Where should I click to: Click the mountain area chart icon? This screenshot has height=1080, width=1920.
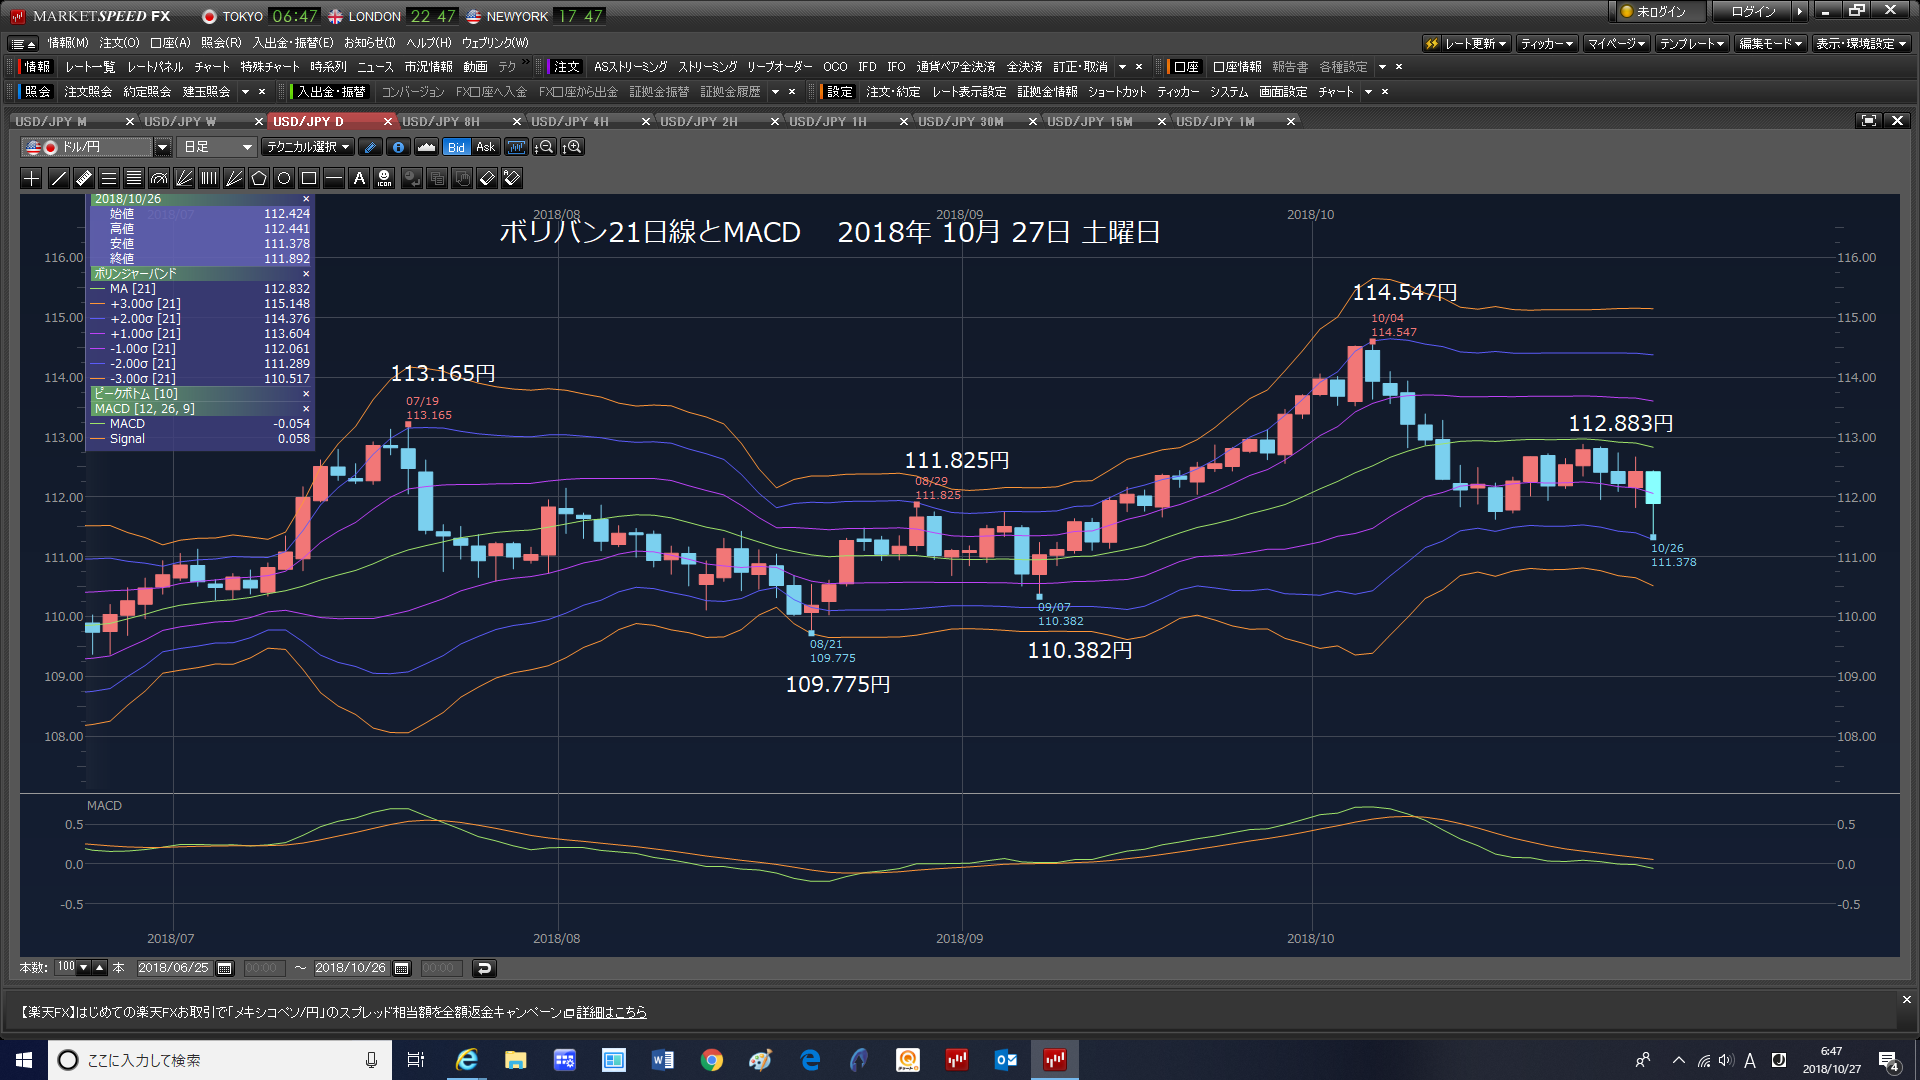pyautogui.click(x=426, y=147)
